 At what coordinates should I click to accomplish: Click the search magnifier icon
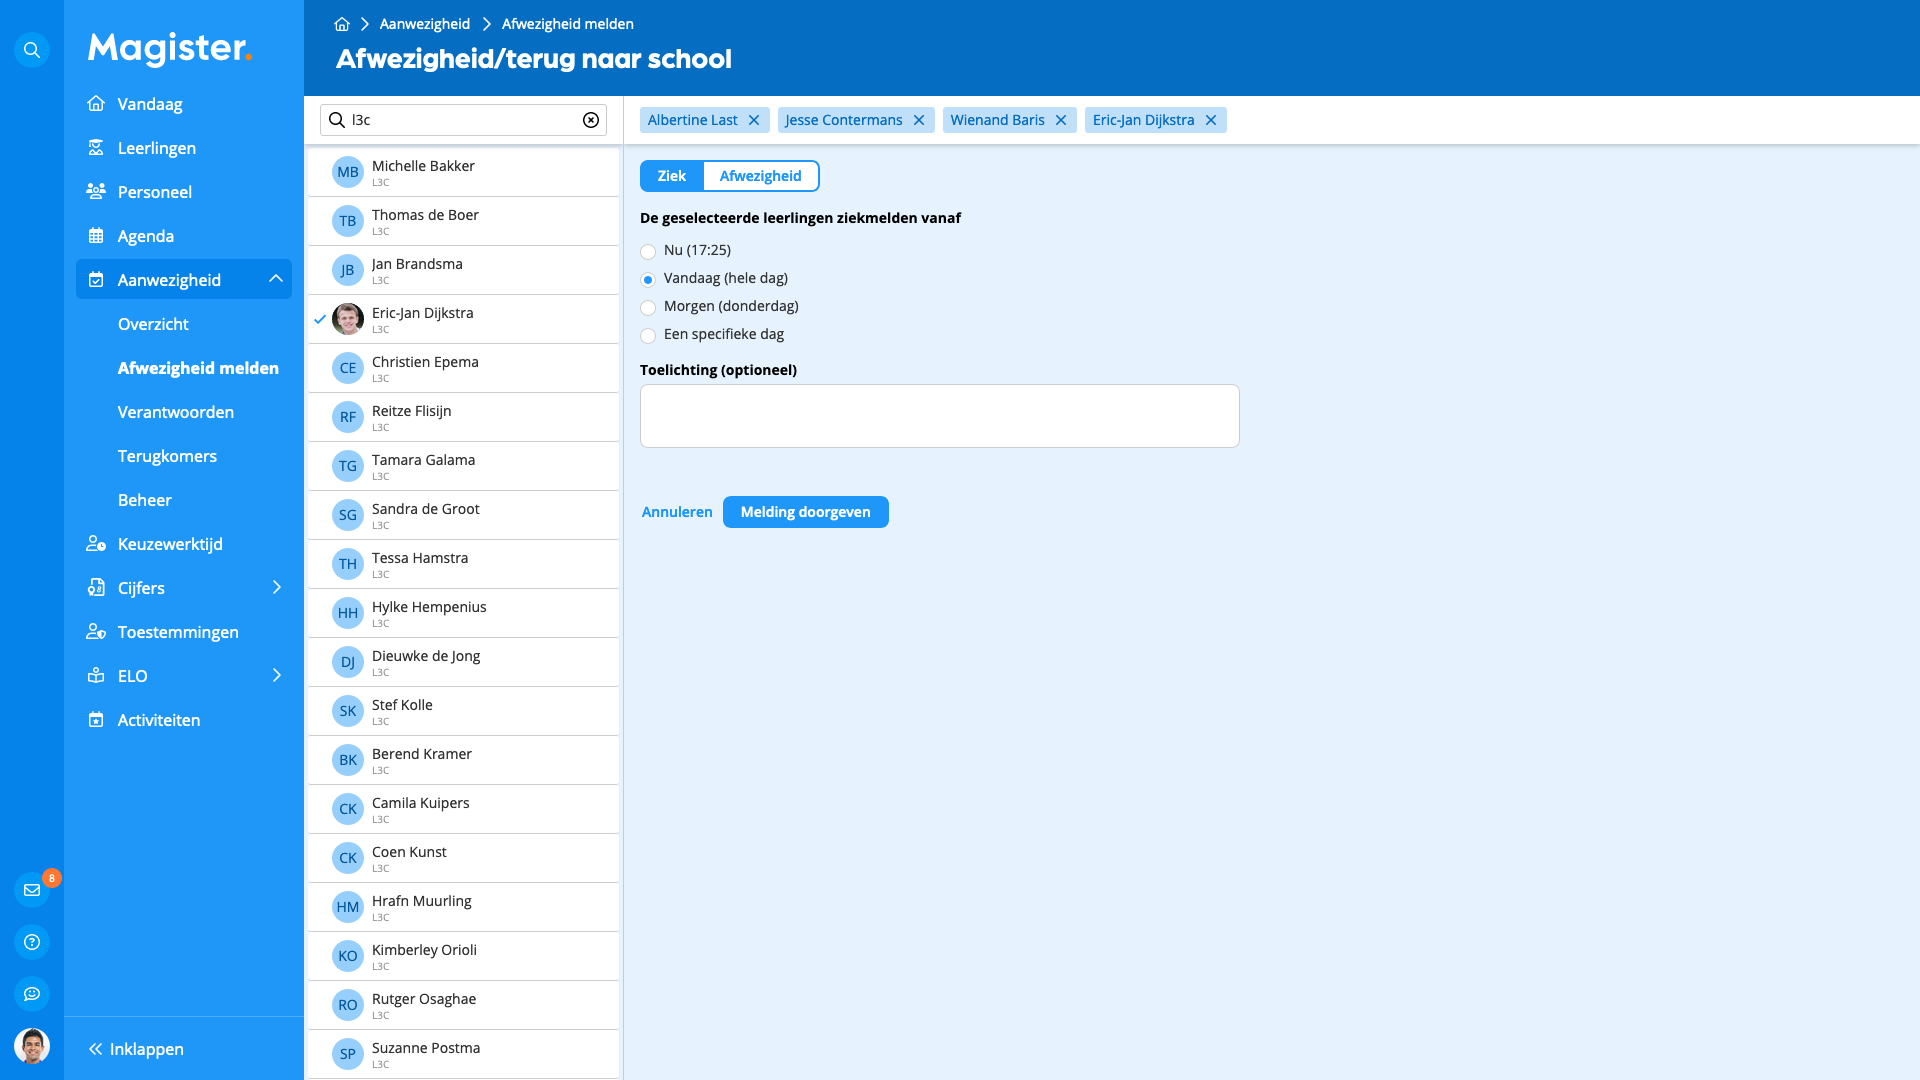click(x=32, y=49)
